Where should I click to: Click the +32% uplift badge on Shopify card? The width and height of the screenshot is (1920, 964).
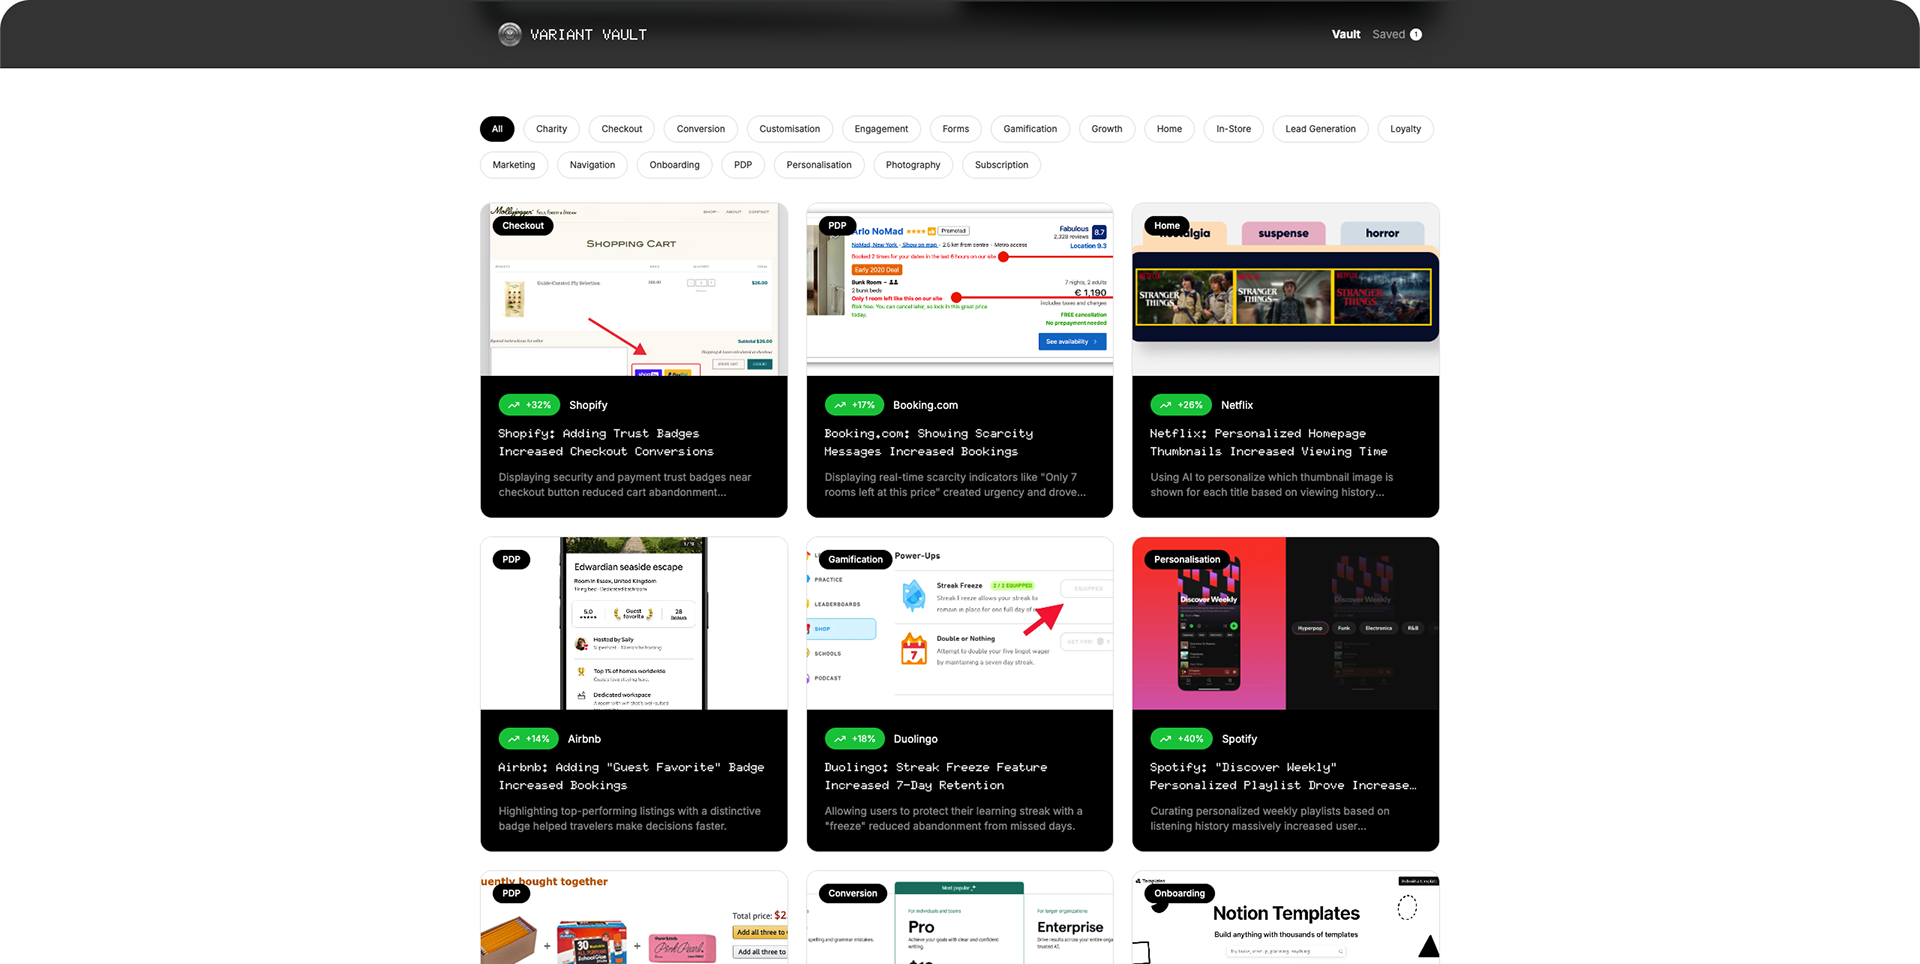pyautogui.click(x=529, y=405)
